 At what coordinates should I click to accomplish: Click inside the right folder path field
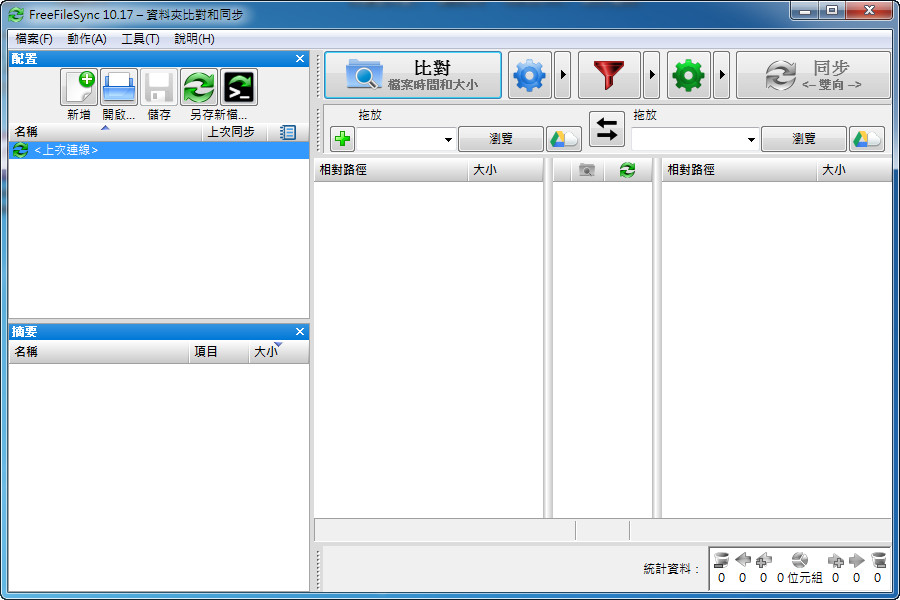(688, 140)
